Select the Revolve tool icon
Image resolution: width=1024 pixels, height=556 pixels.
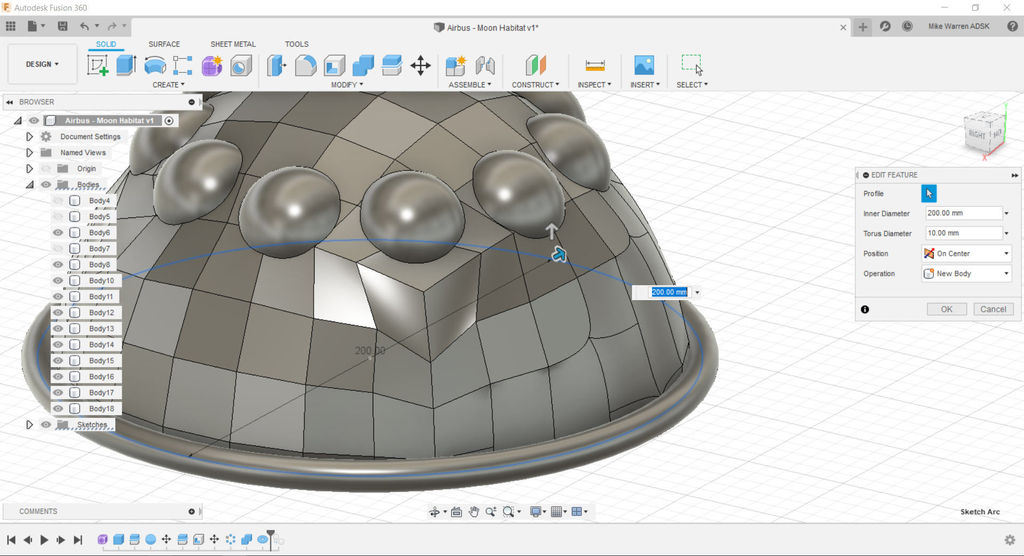point(155,65)
